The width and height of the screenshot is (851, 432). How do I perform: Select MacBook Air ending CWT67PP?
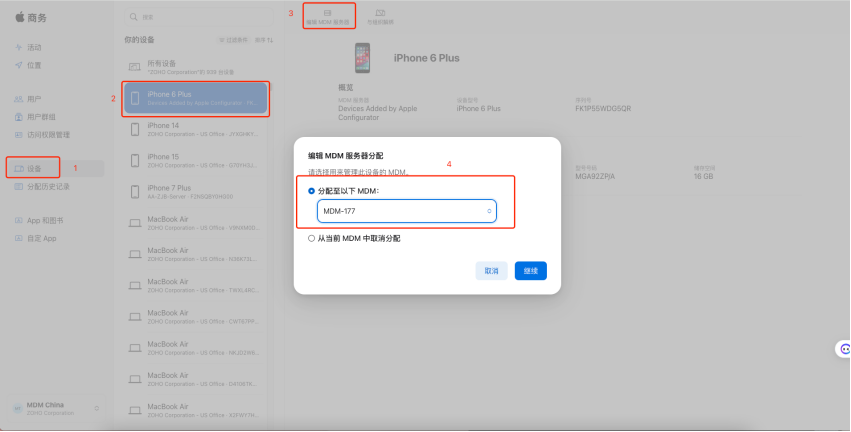pyautogui.click(x=196, y=316)
